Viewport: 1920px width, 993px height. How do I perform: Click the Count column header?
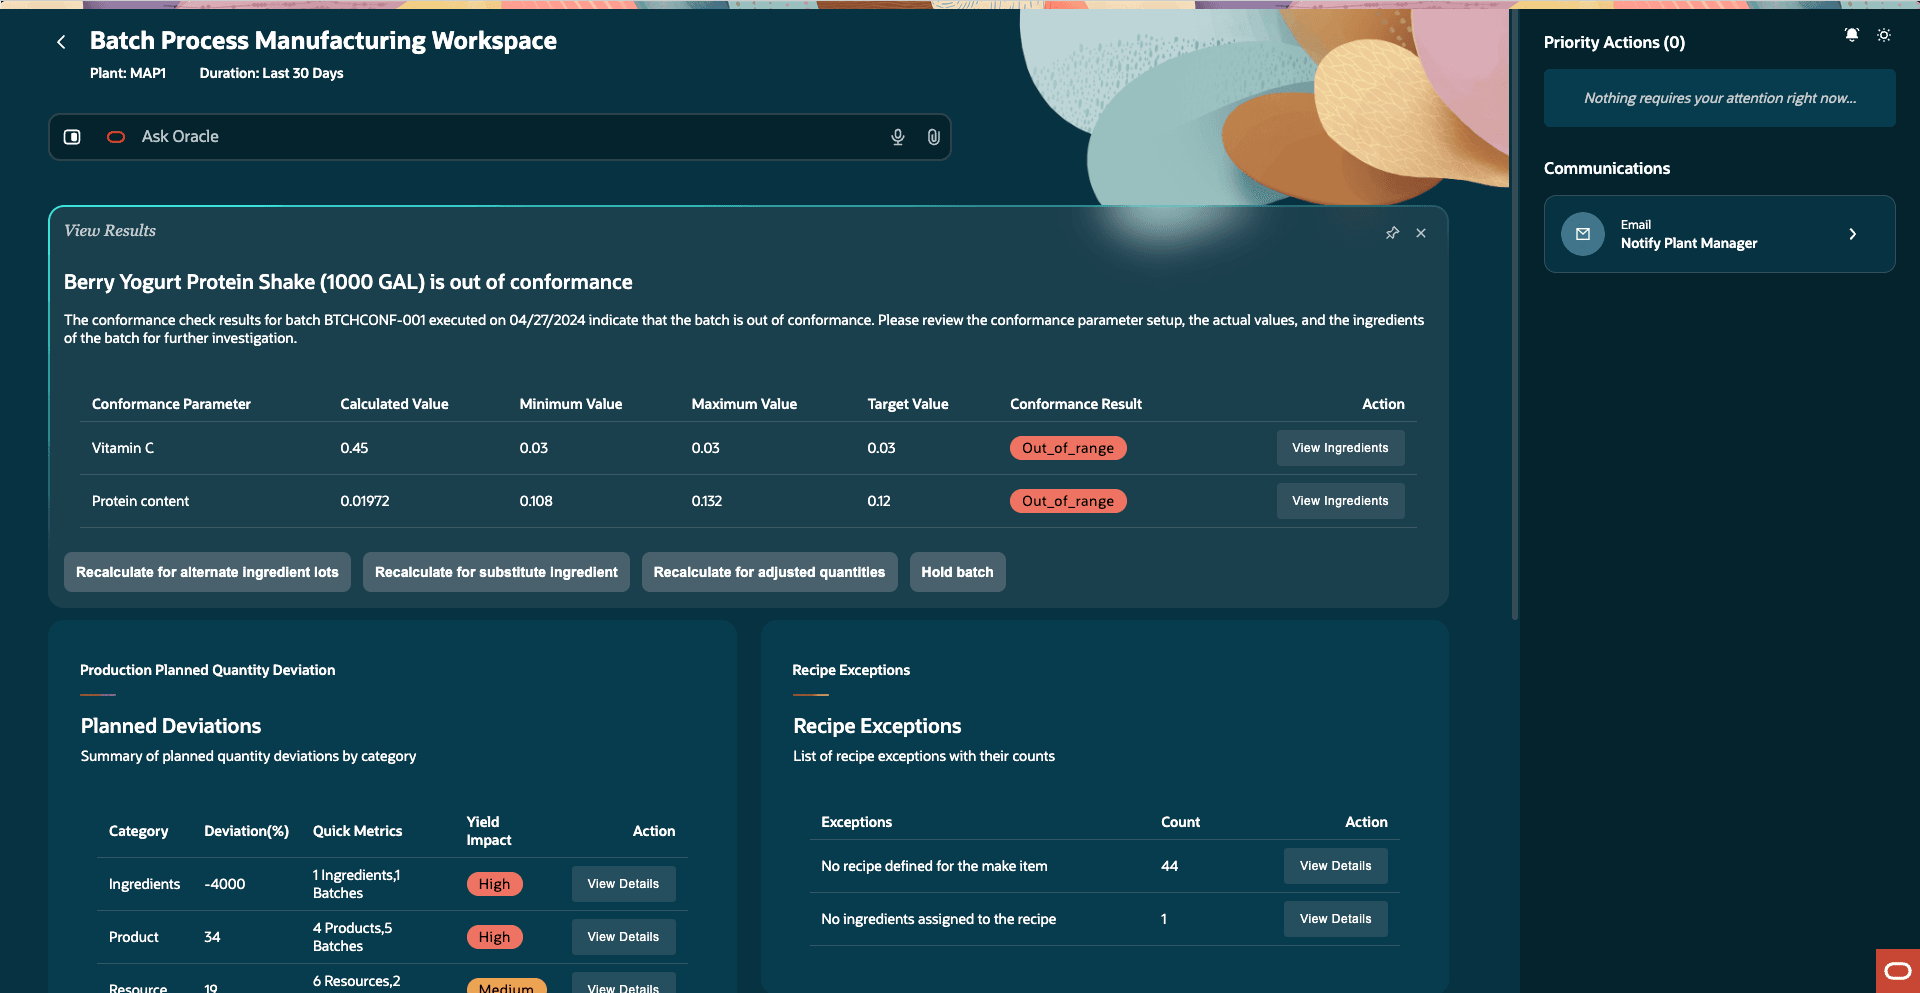point(1180,822)
